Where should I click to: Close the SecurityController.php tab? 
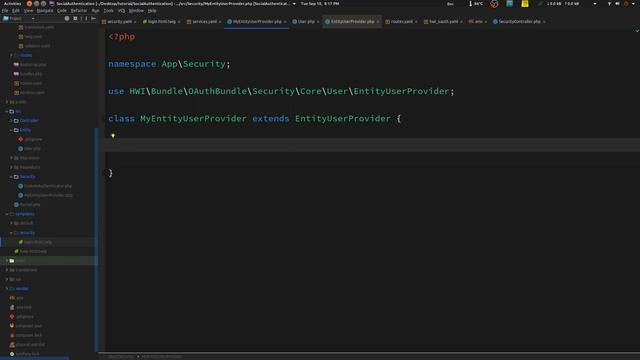544,22
